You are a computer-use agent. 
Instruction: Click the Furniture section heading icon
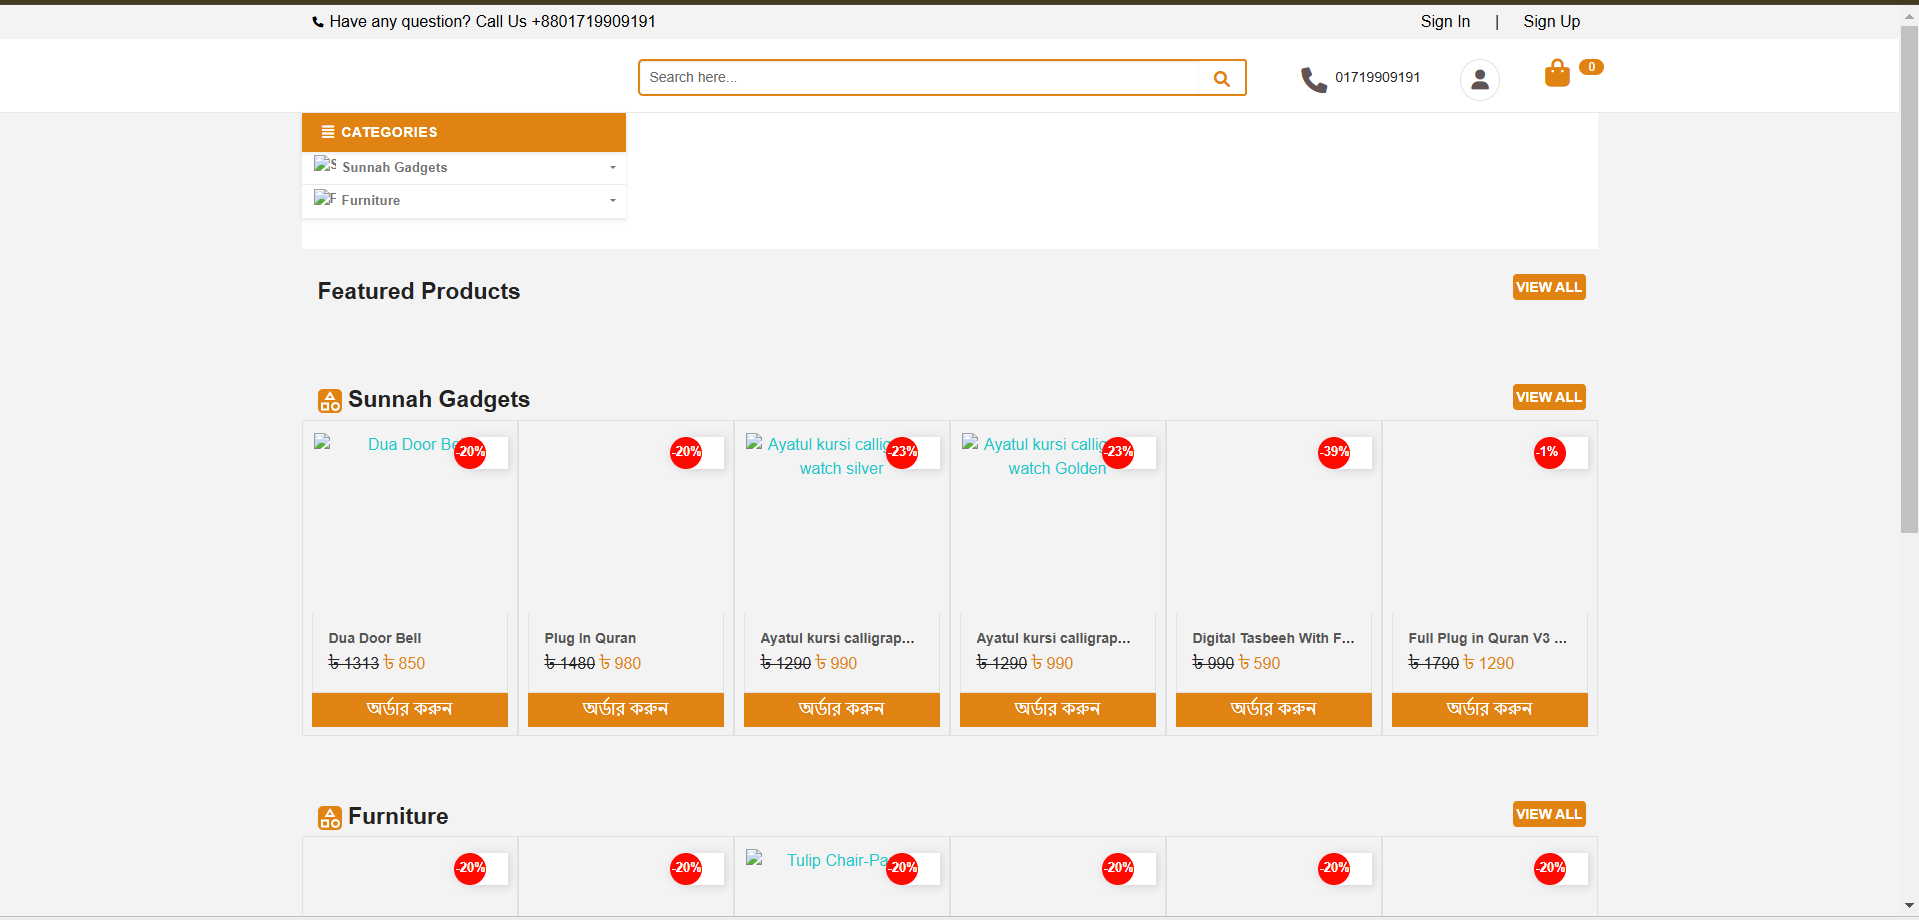point(329,818)
